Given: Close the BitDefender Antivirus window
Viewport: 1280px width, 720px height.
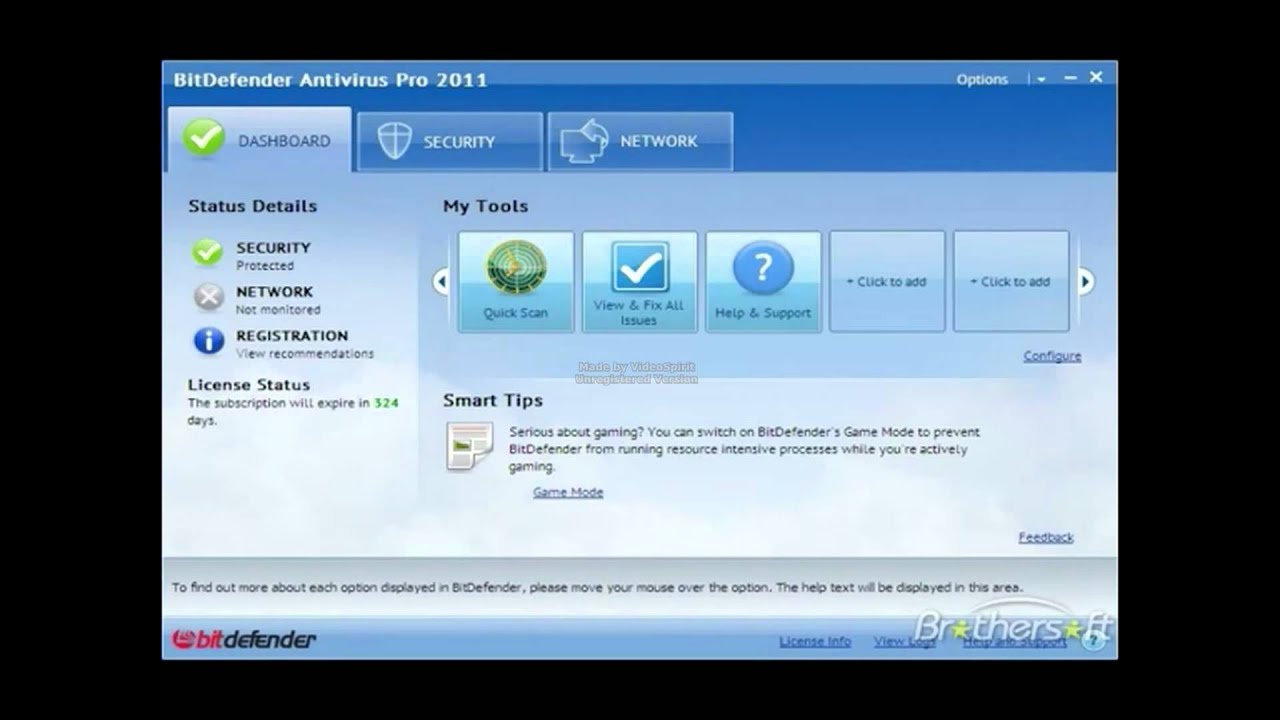Looking at the screenshot, I should 1096,77.
